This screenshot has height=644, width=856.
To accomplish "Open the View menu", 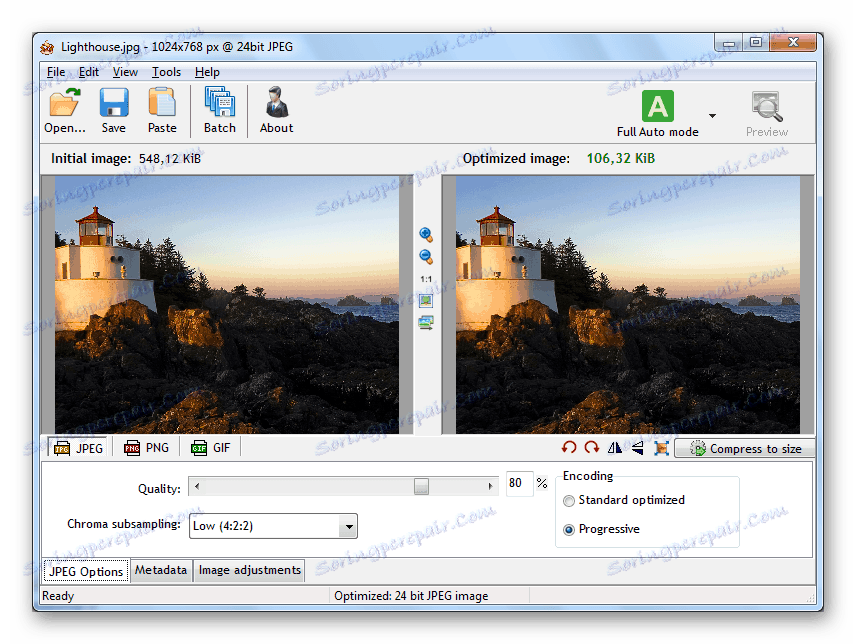I will [125, 72].
